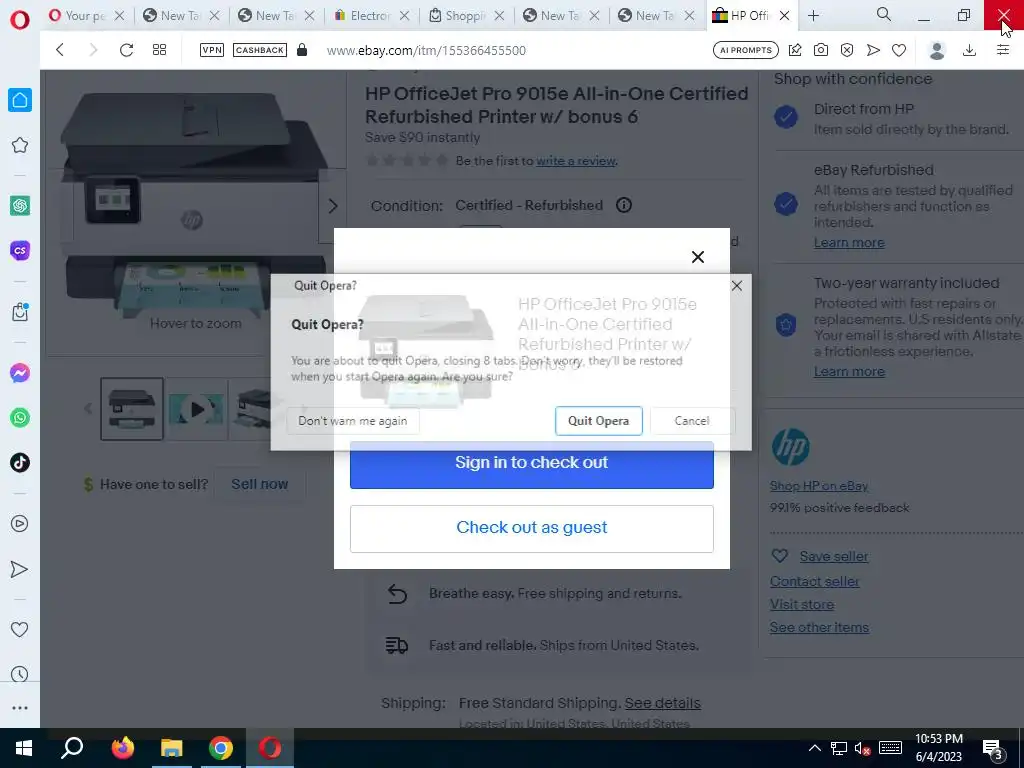This screenshot has height=768, width=1024.
Task: Open sidebar My Flow arrow icon
Action: pos(20,569)
